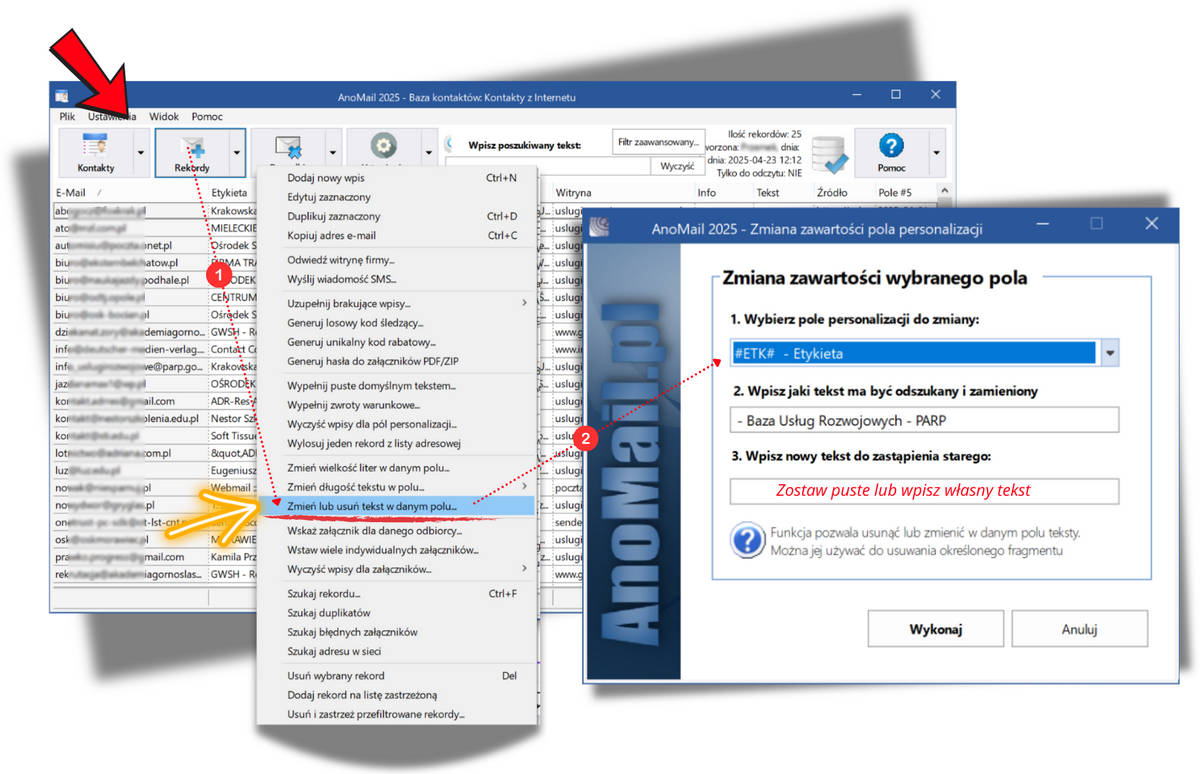Open the Pomoc menu in menu bar
Viewport: 1200px width, 774px height.
pyautogui.click(x=207, y=117)
